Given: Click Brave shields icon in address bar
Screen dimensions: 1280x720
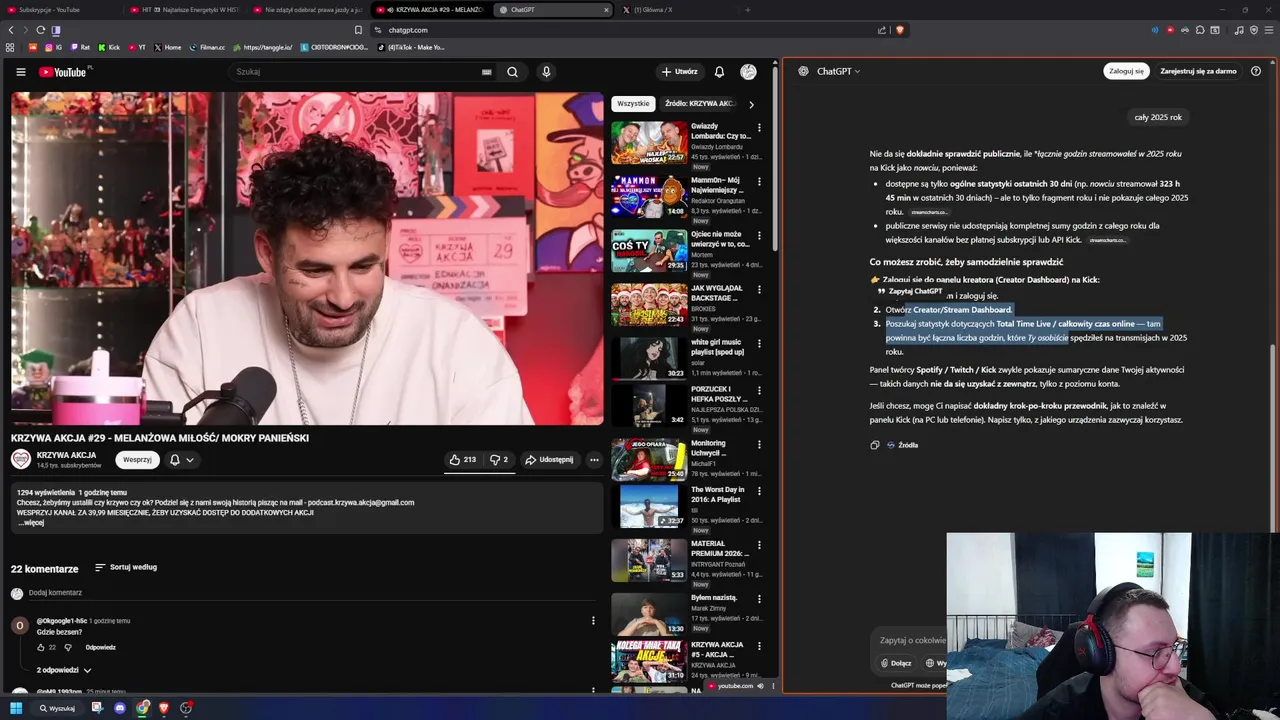Looking at the screenshot, I should point(899,30).
